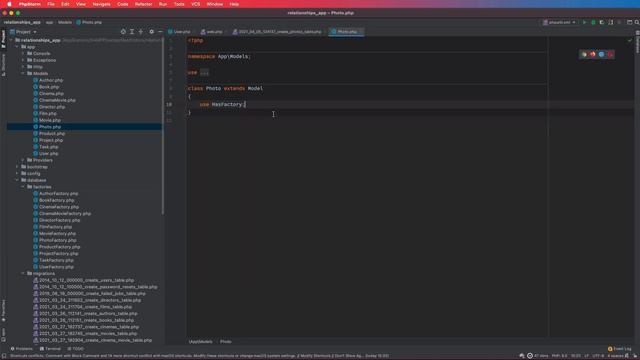The width and height of the screenshot is (640, 360).
Task: Open search everywhere magnifier icon
Action: (x=637, y=22)
